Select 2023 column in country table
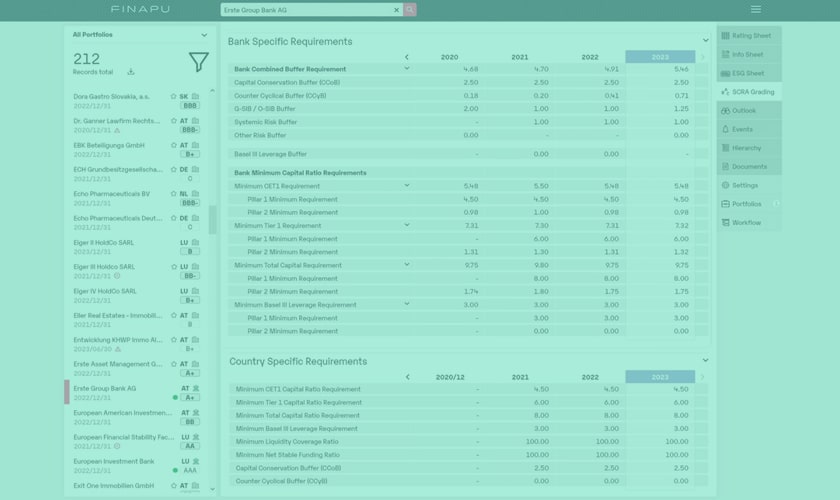The image size is (840, 500). click(x=660, y=377)
